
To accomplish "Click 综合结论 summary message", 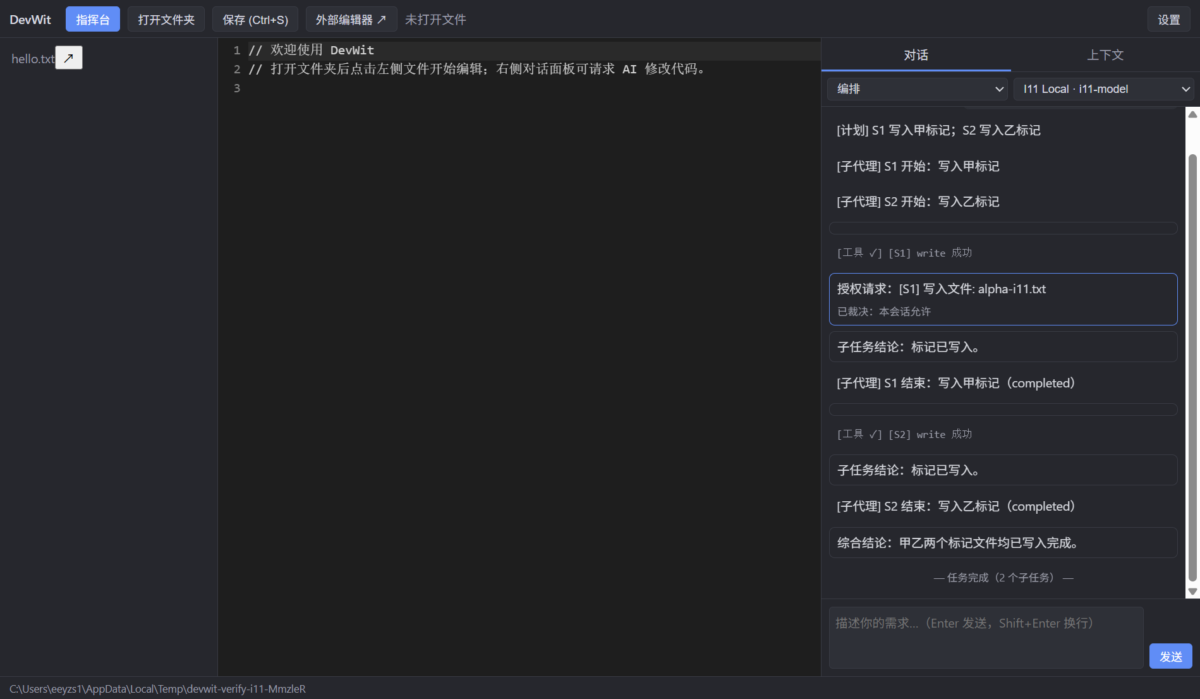I will pos(1003,543).
